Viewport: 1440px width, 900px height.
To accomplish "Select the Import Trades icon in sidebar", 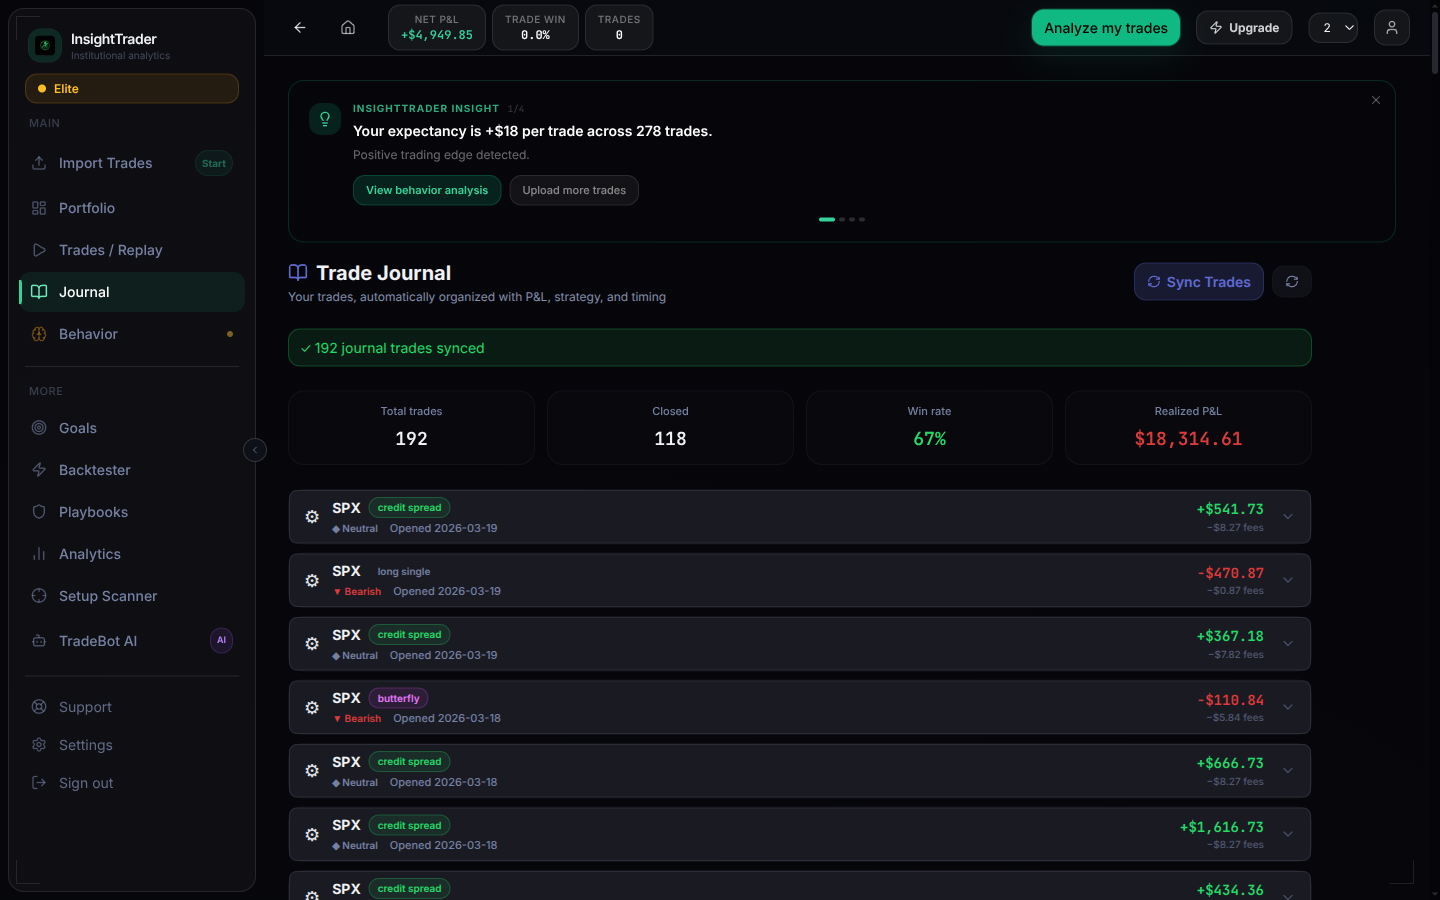I will [x=38, y=162].
